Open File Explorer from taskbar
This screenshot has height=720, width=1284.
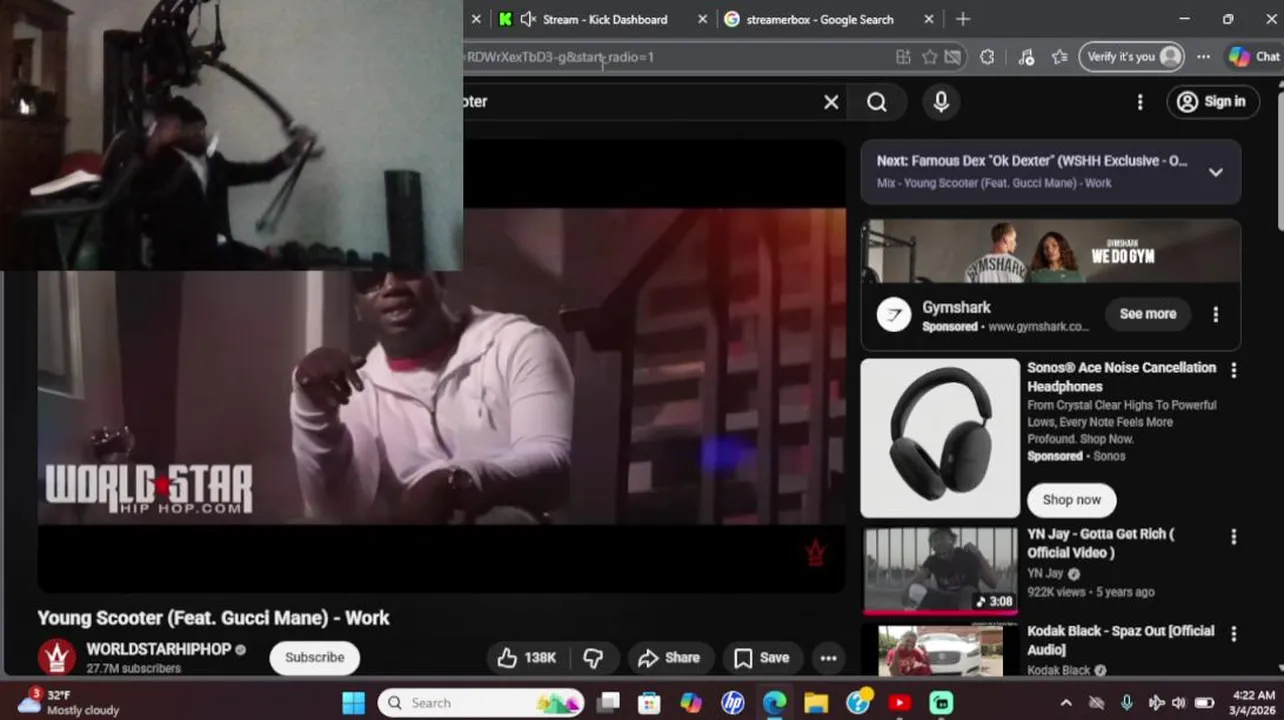pos(816,703)
